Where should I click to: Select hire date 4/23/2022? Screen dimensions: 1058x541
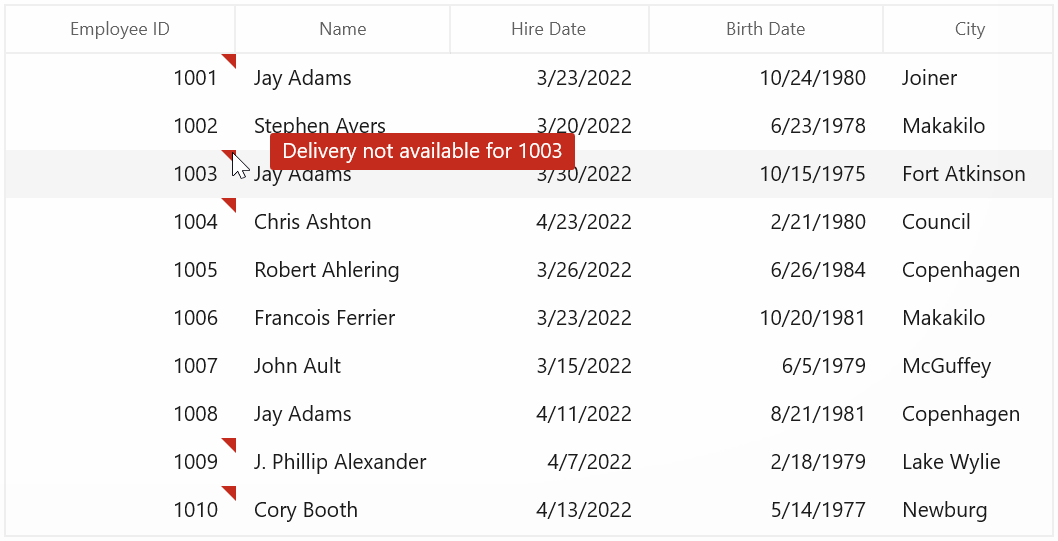pos(584,222)
